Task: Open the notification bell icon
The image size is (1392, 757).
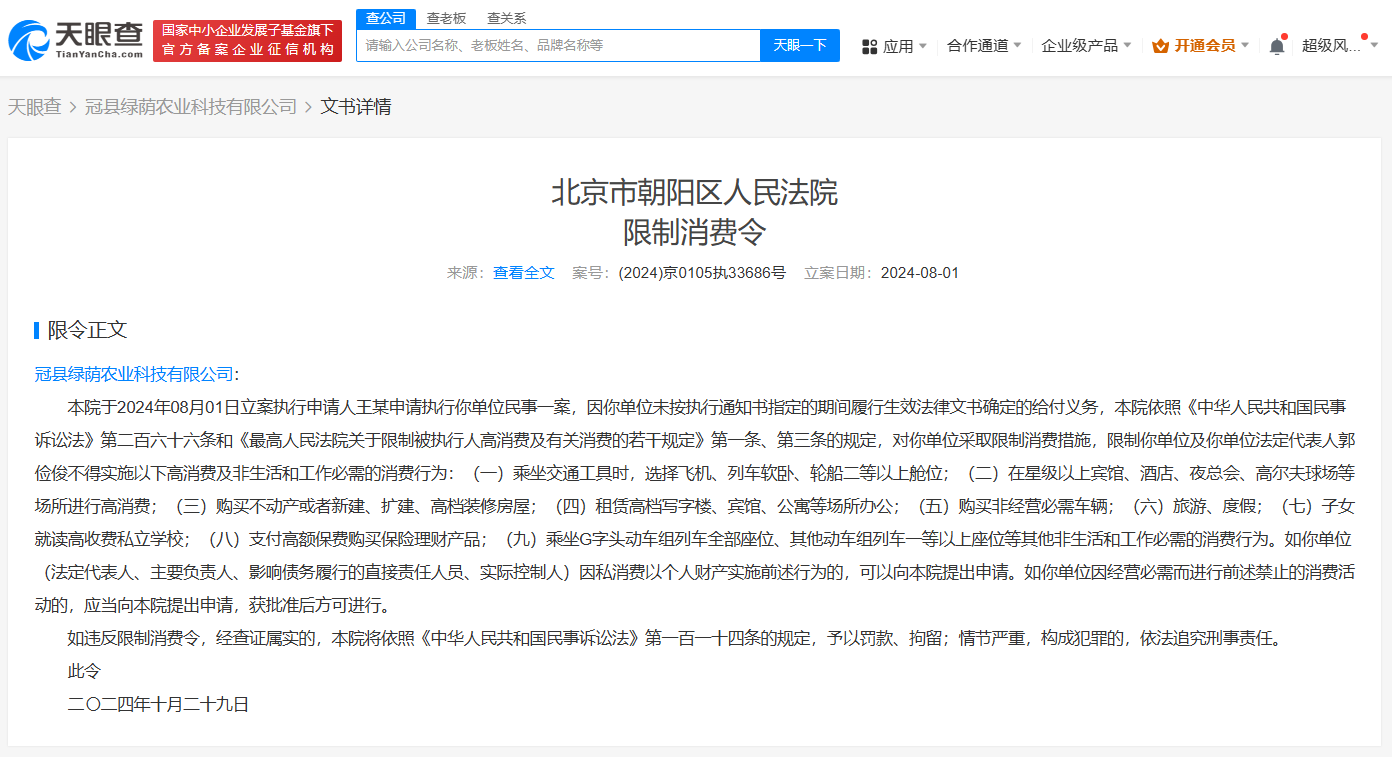Action: 1277,46
